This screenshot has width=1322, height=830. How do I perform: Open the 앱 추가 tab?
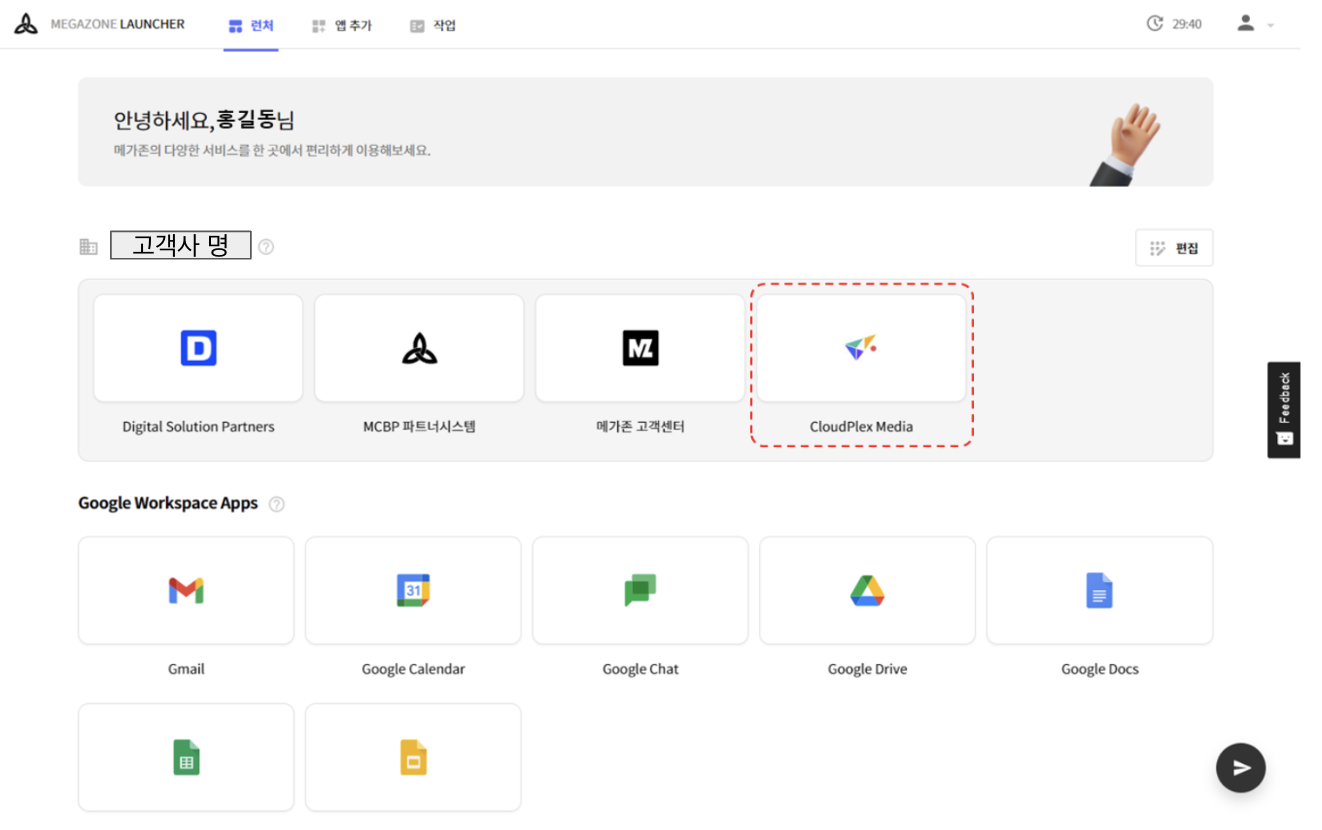341,24
